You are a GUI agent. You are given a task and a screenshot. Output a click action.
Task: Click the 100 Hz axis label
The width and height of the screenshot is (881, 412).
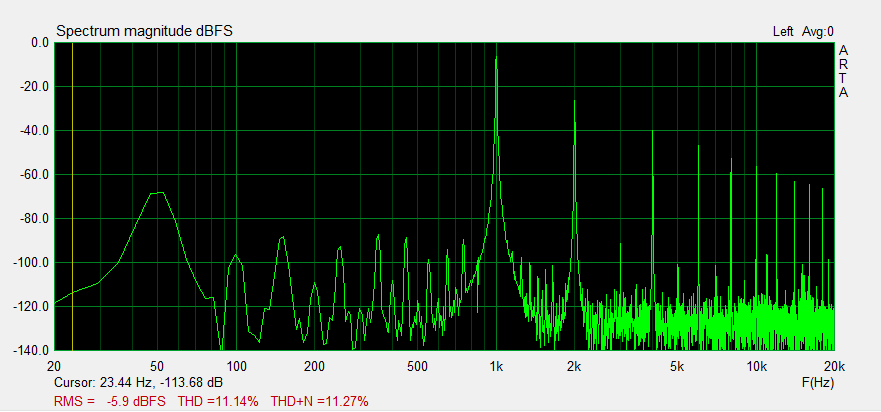tap(236, 367)
